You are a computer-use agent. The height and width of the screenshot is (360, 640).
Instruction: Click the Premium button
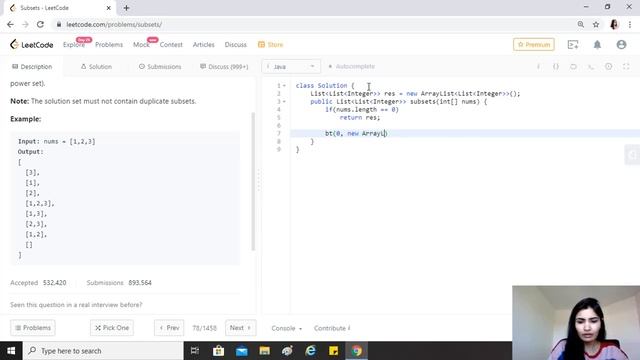[x=534, y=44]
